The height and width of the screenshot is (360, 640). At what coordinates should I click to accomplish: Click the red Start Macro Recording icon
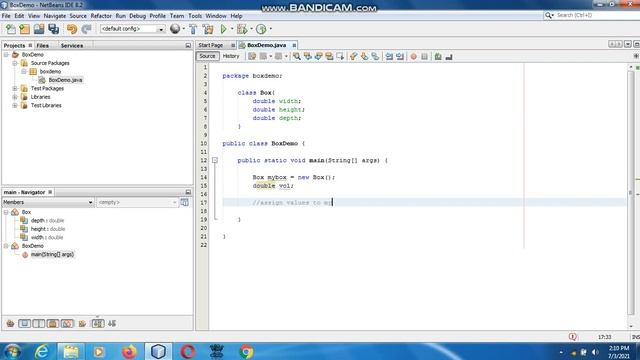(x=413, y=56)
